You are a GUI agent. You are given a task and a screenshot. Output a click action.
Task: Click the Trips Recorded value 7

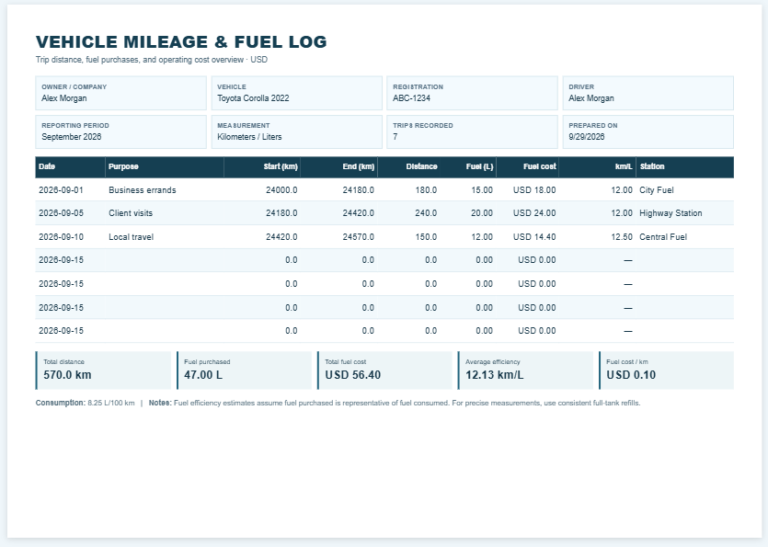395,137
